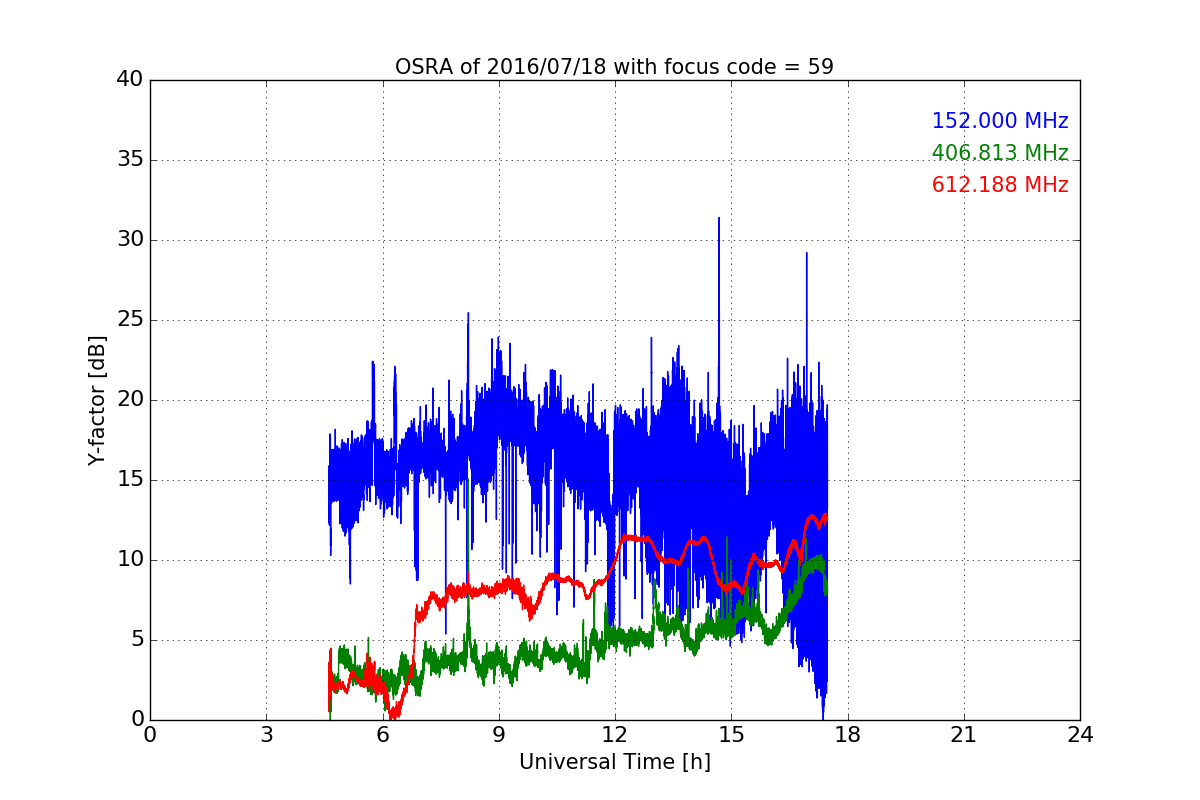Select the 406.813 MHz legend label
Viewport: 1200px width, 800px height.
(1000, 153)
